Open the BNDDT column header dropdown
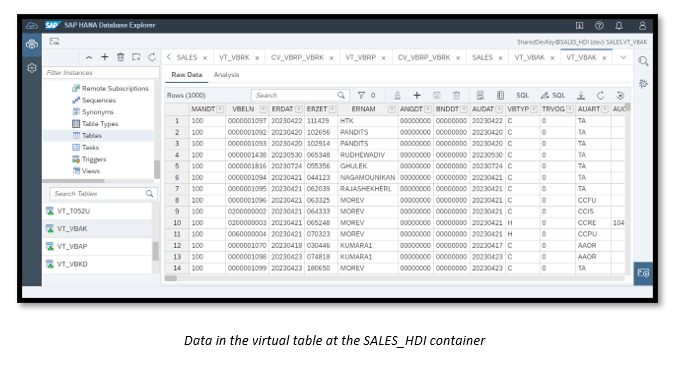Image resolution: width=694 pixels, height=366 pixels. point(463,109)
